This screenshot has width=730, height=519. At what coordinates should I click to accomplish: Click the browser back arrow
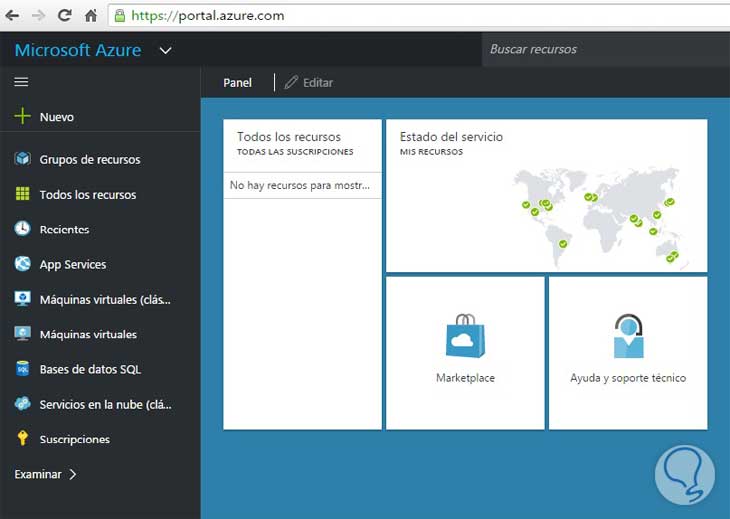click(x=13, y=15)
